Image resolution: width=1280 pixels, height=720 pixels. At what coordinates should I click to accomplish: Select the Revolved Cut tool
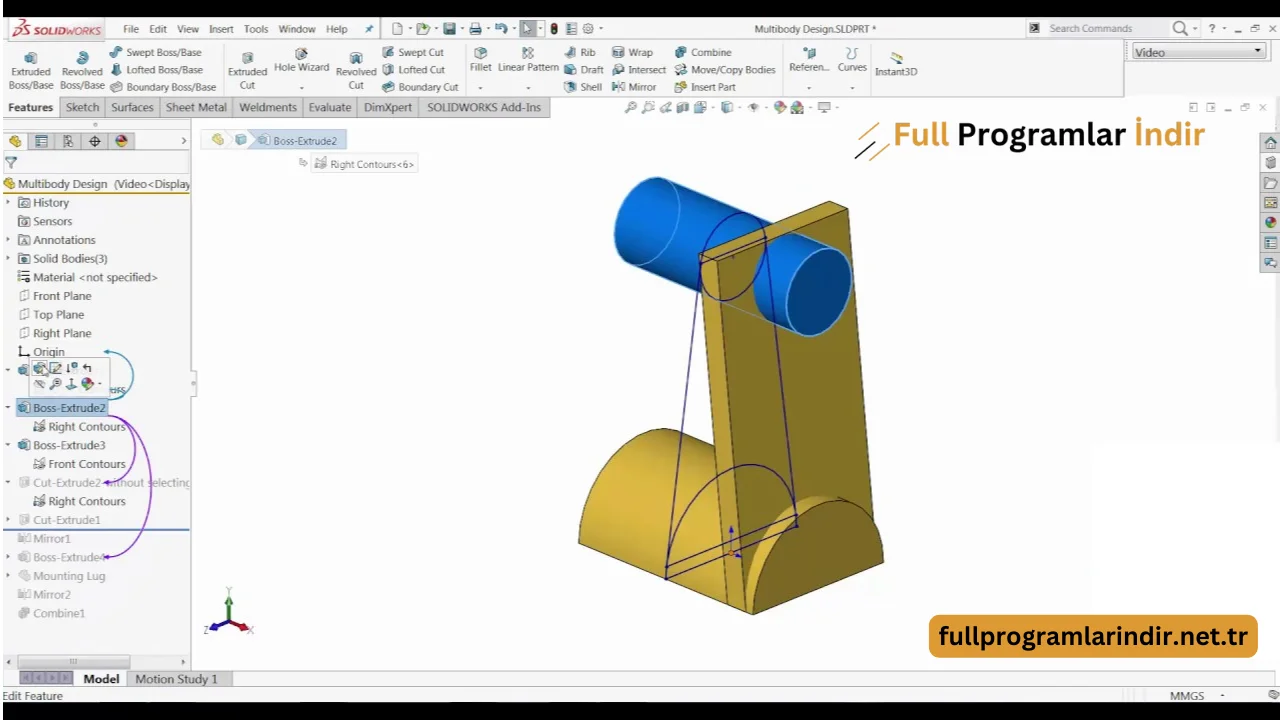356,70
